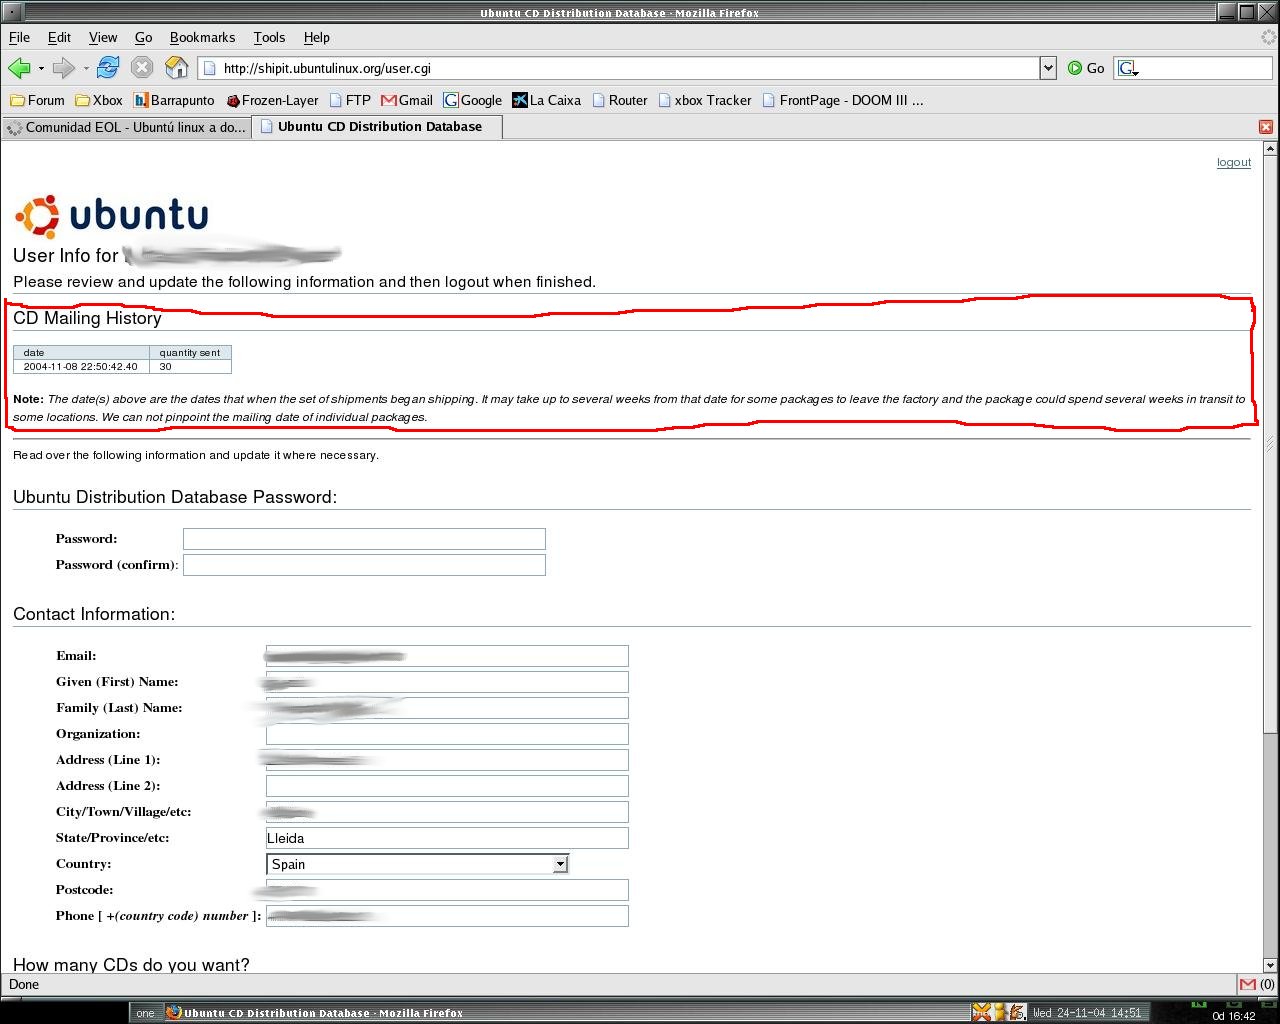The height and width of the screenshot is (1024, 1280).
Task: Open the Forum bookmark folder
Action: (37, 100)
